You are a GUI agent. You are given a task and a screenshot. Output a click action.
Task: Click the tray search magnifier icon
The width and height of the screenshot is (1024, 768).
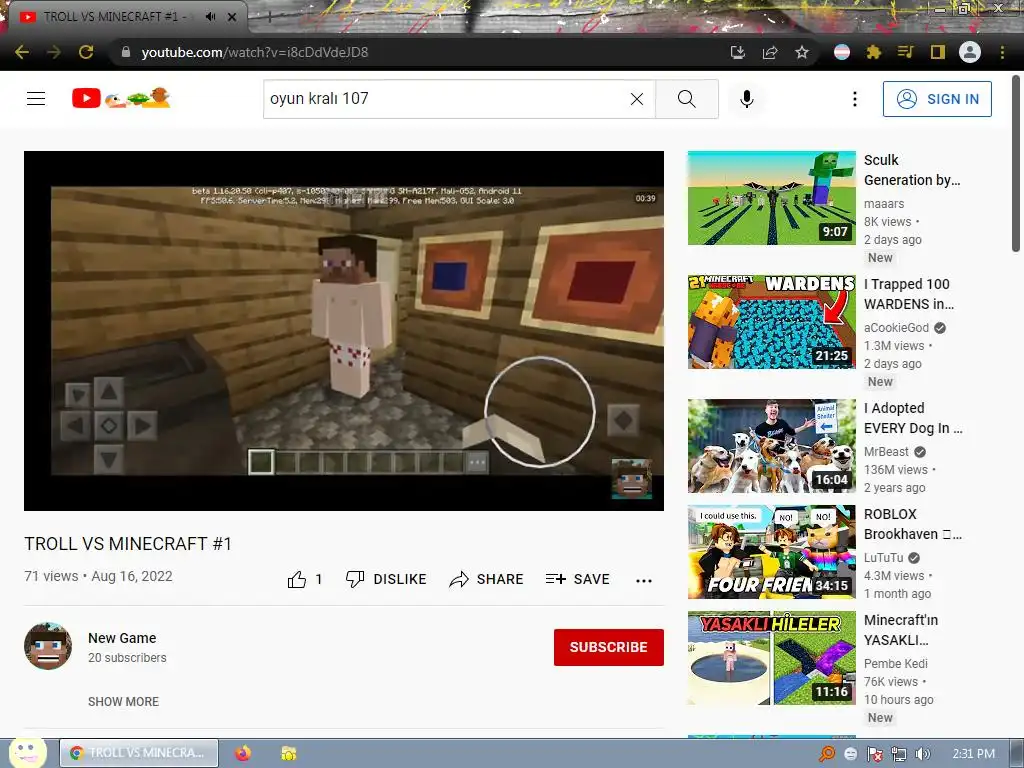pos(827,754)
